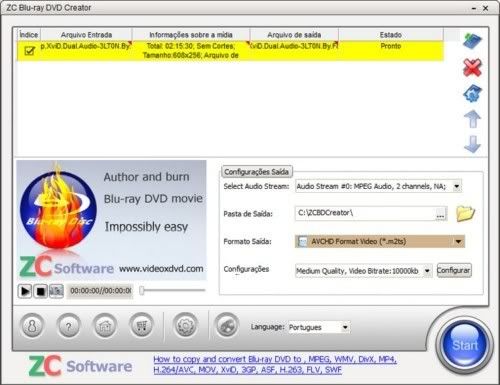Uncheck the file row checkbox
The height and width of the screenshot is (385, 500).
tap(30, 51)
